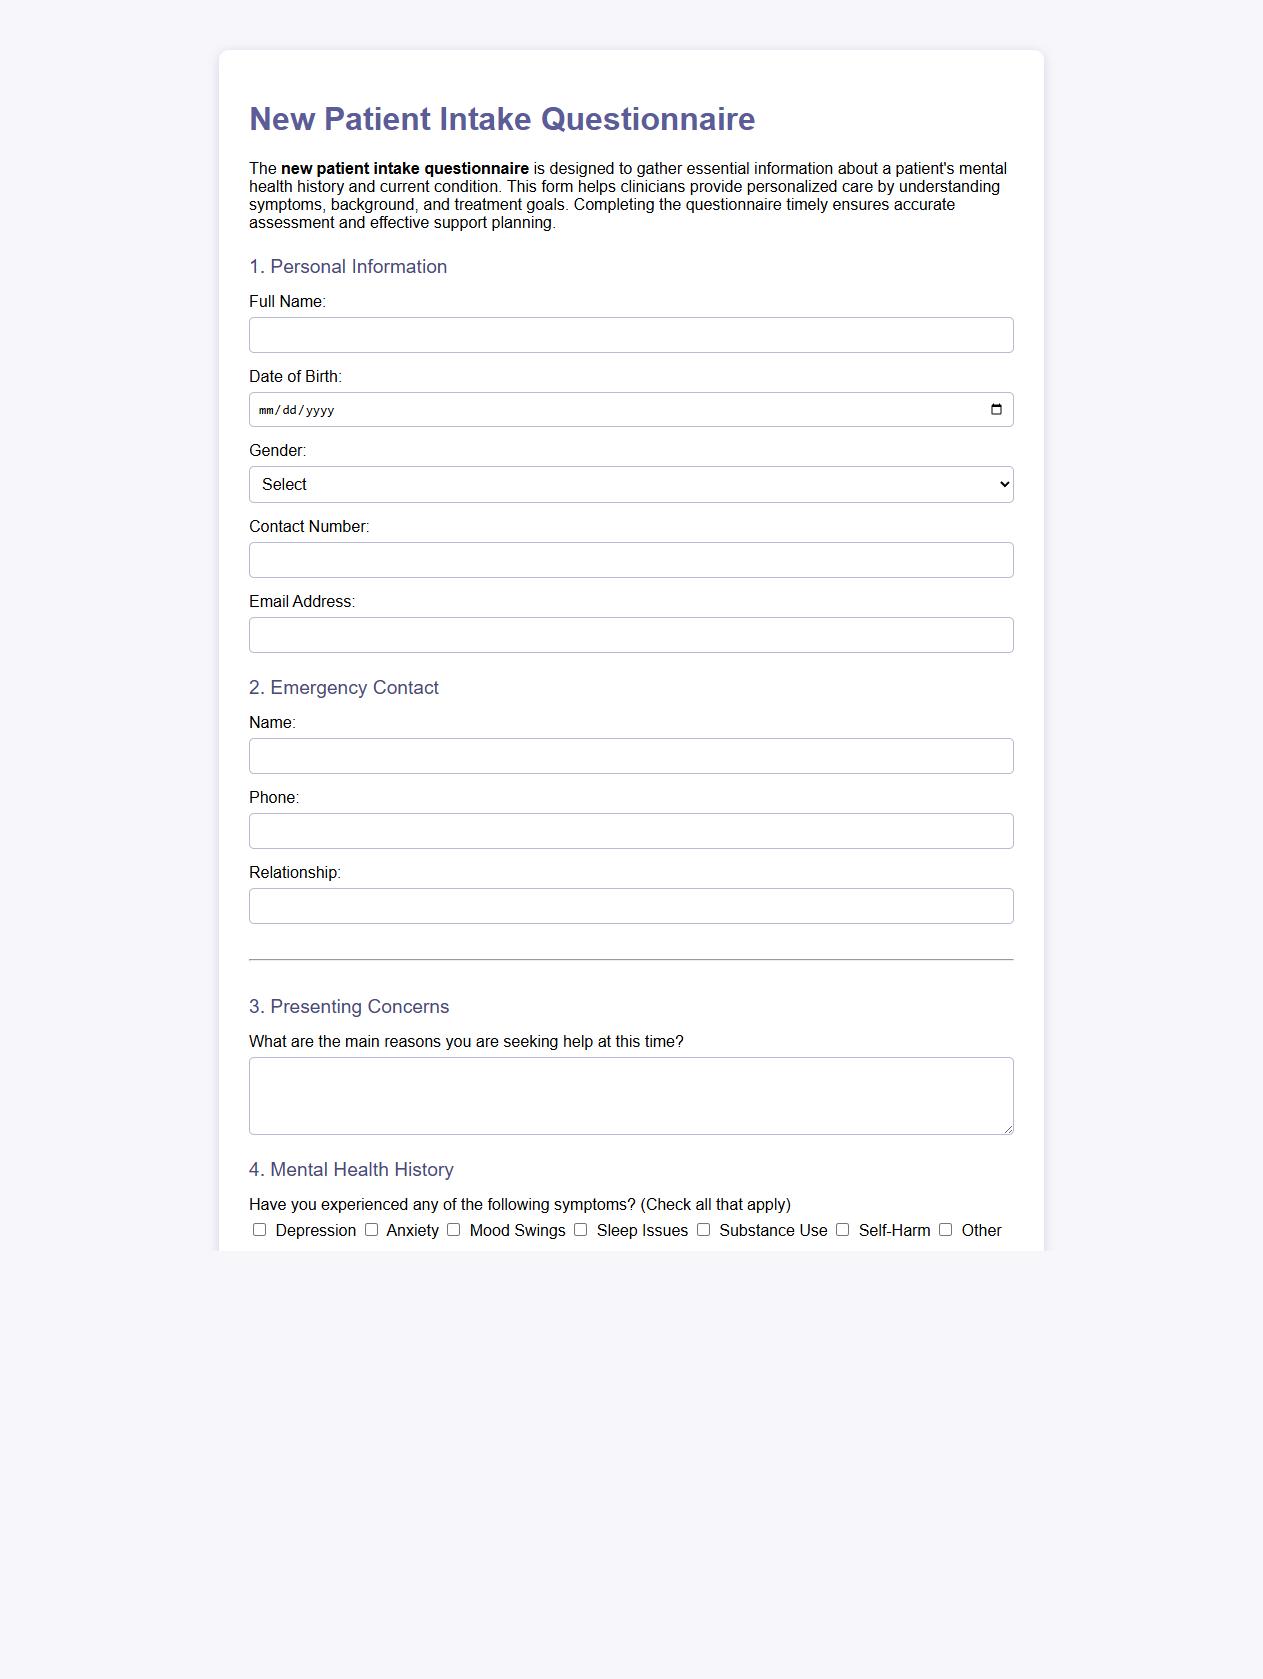Check the Mood Swings option

(454, 1229)
